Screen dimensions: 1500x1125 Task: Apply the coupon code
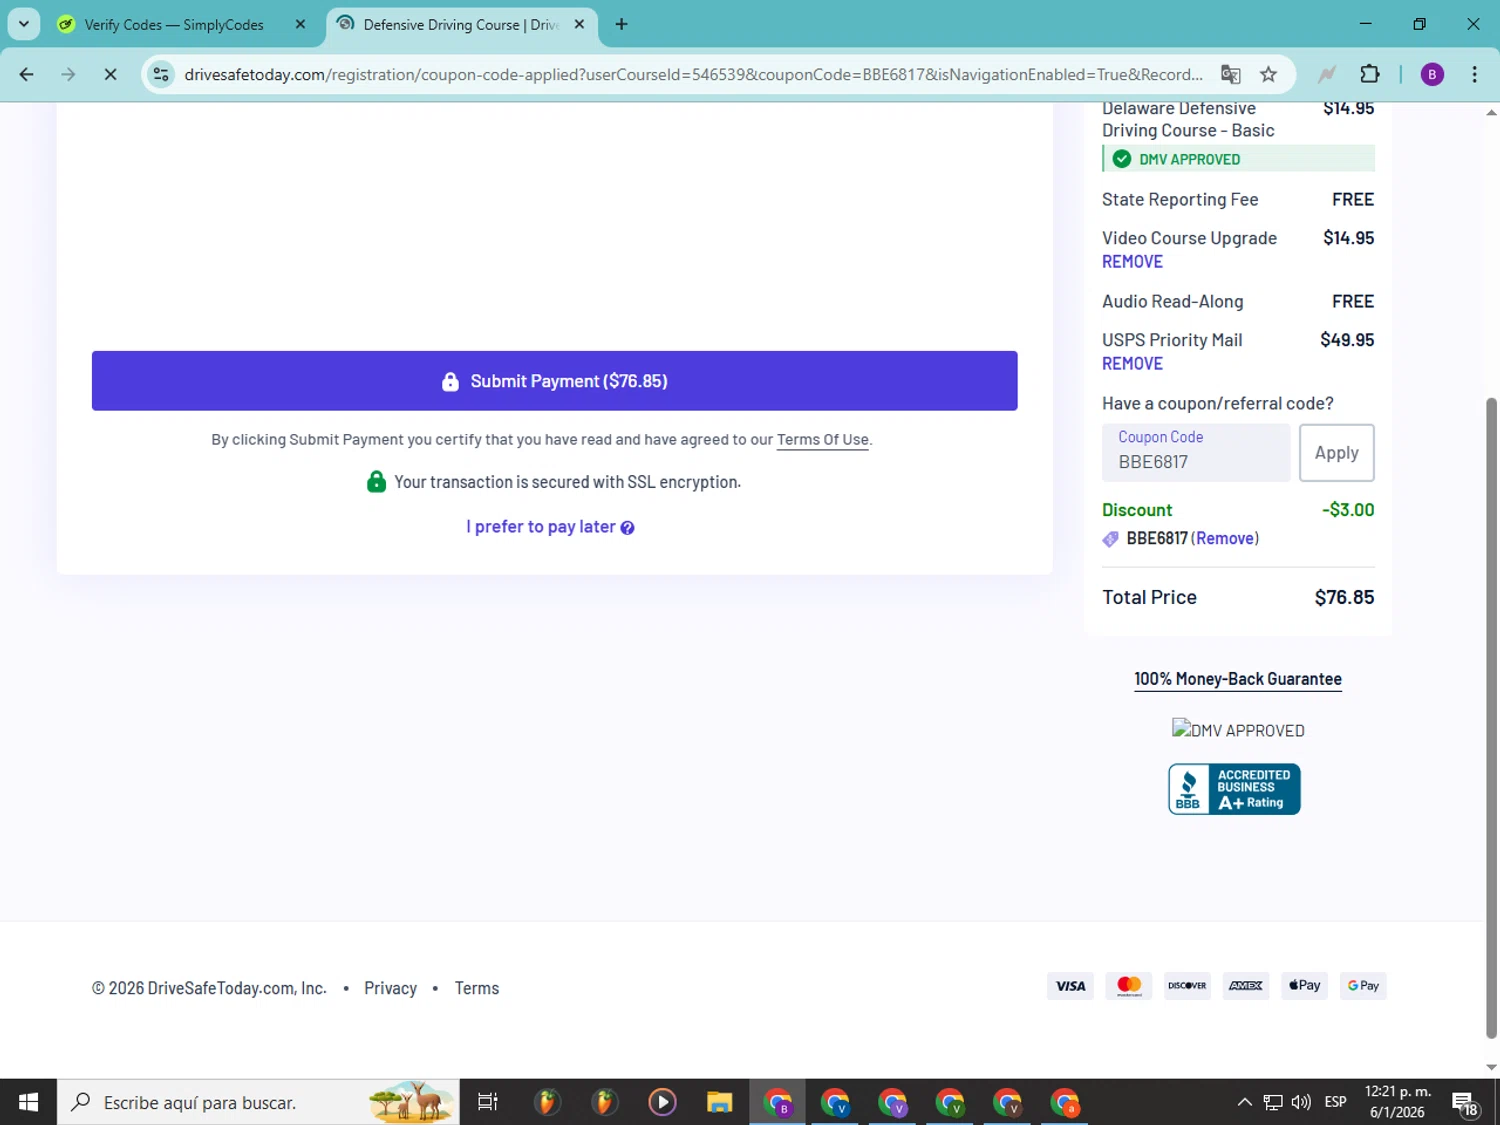point(1337,453)
